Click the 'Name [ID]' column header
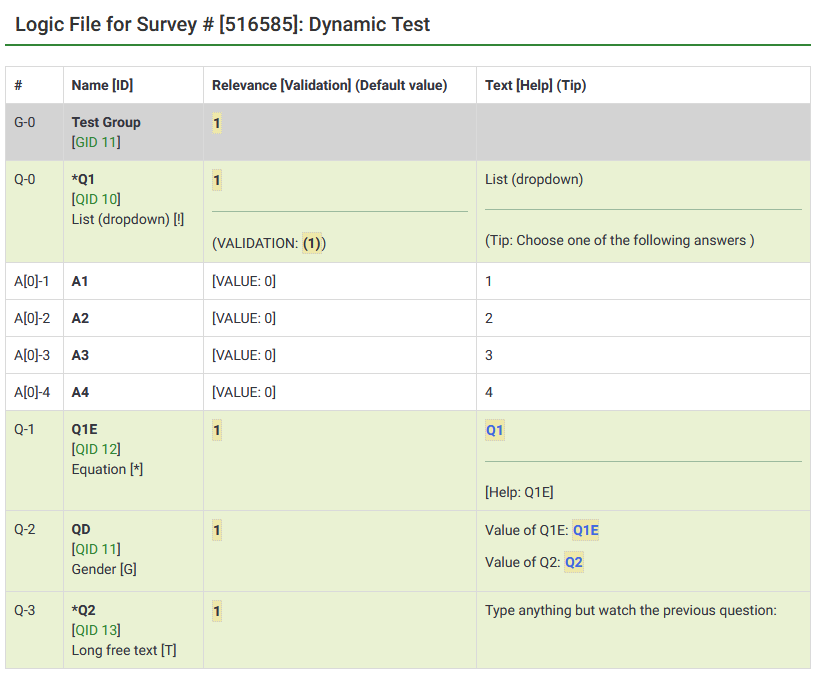Viewport: 823px width, 684px height. click(x=102, y=85)
